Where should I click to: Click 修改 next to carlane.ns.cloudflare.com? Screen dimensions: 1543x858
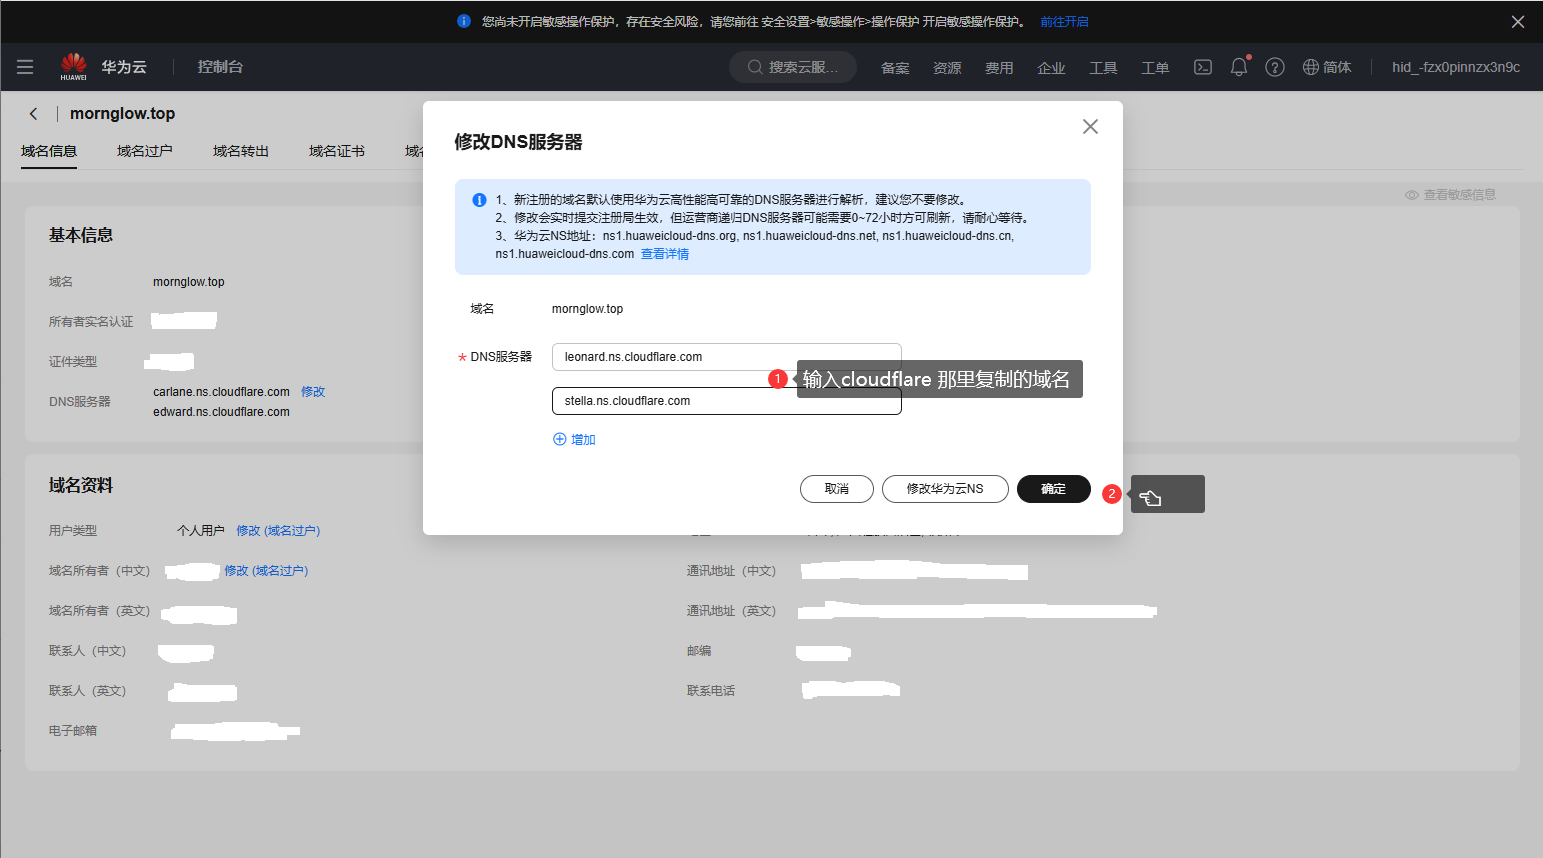313,392
